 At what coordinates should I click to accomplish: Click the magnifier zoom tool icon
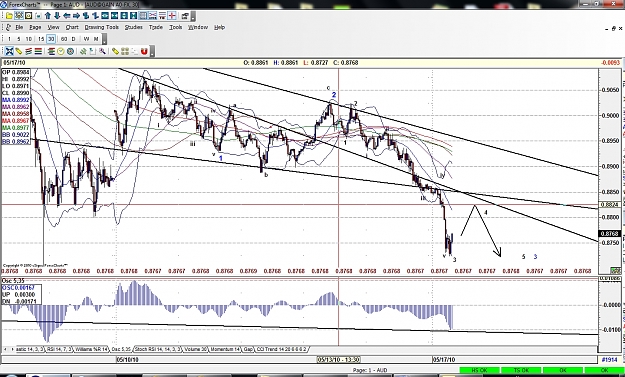tap(102, 51)
